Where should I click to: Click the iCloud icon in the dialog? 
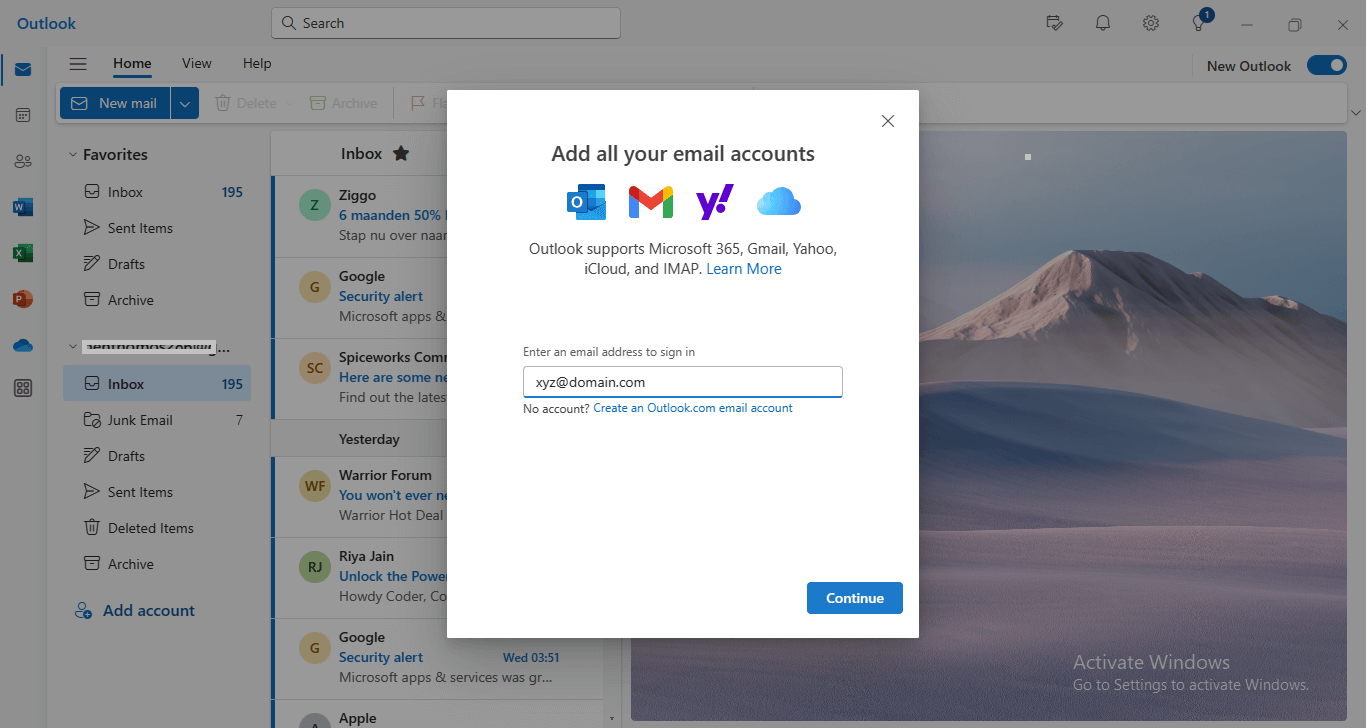click(x=779, y=202)
